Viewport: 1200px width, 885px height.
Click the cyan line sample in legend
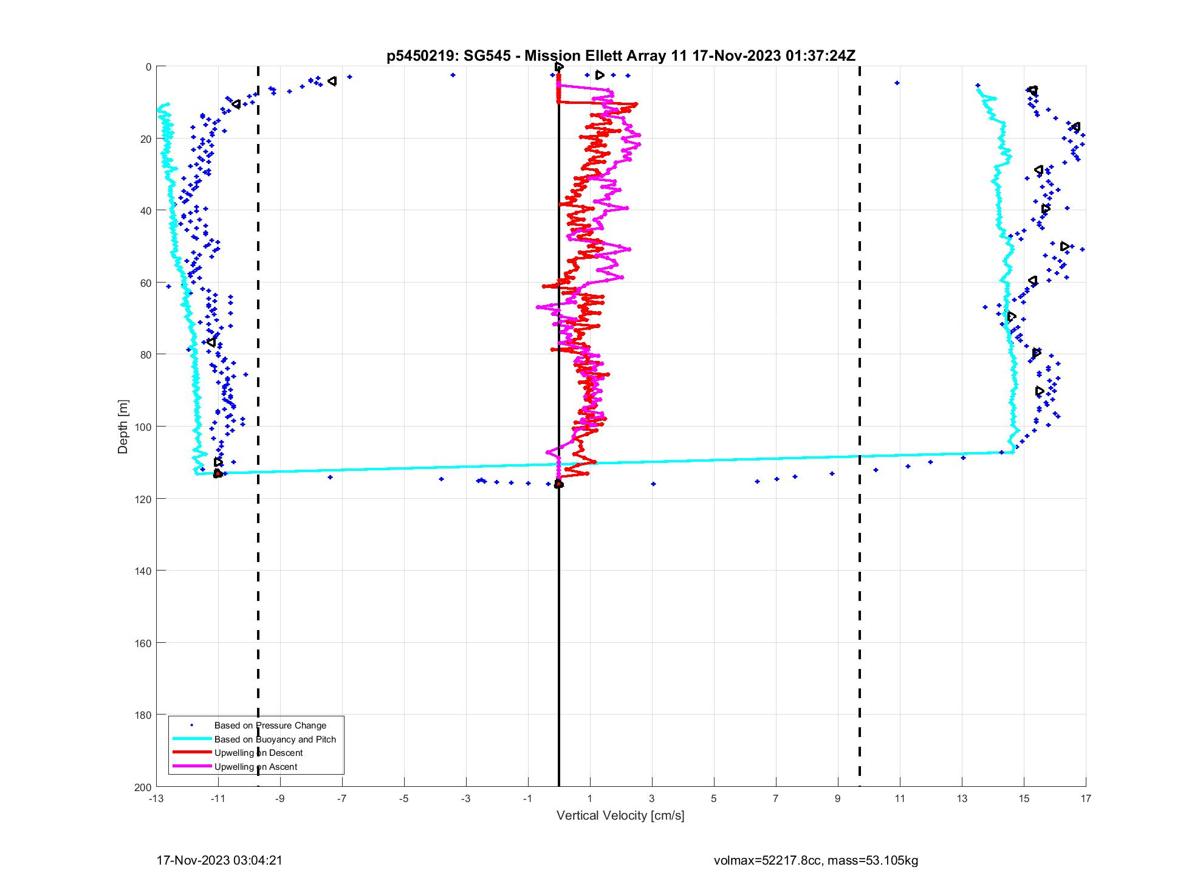(x=191, y=739)
